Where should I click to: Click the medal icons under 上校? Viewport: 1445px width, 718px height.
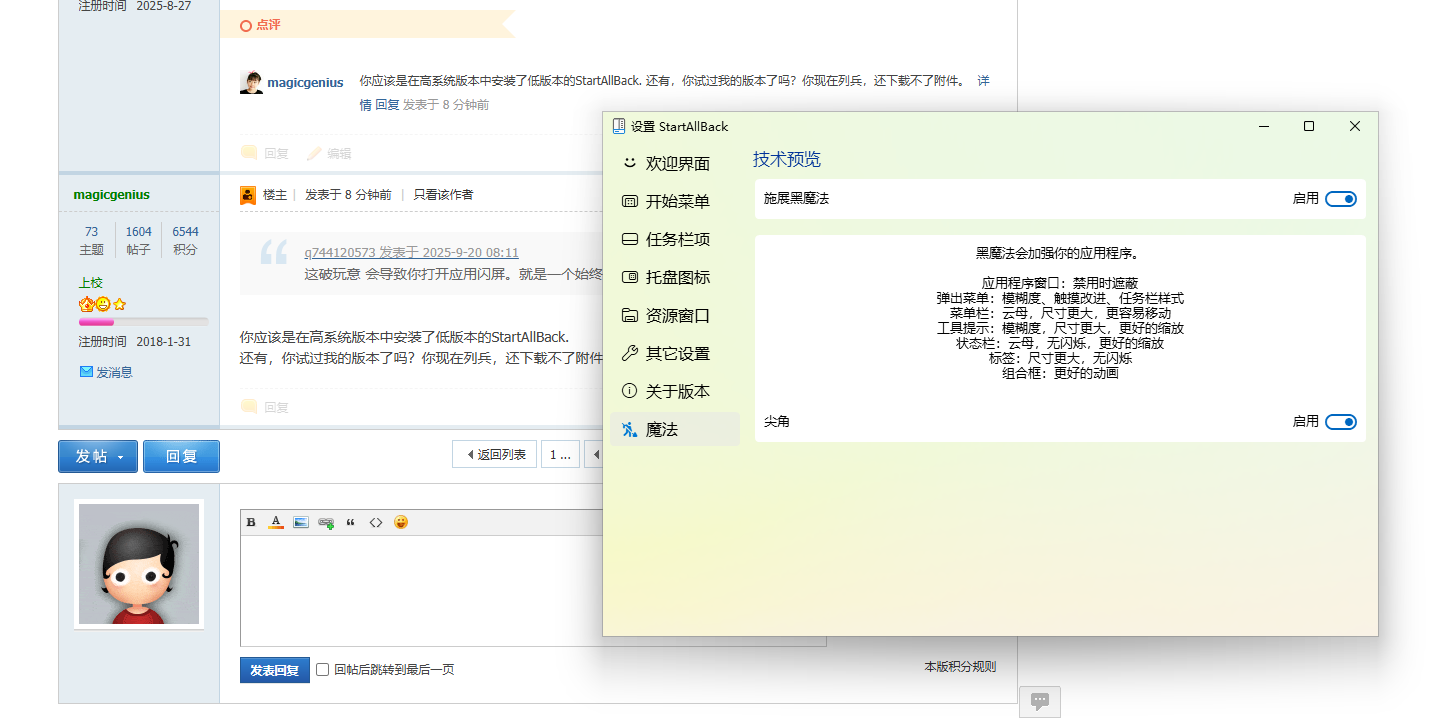click(103, 304)
